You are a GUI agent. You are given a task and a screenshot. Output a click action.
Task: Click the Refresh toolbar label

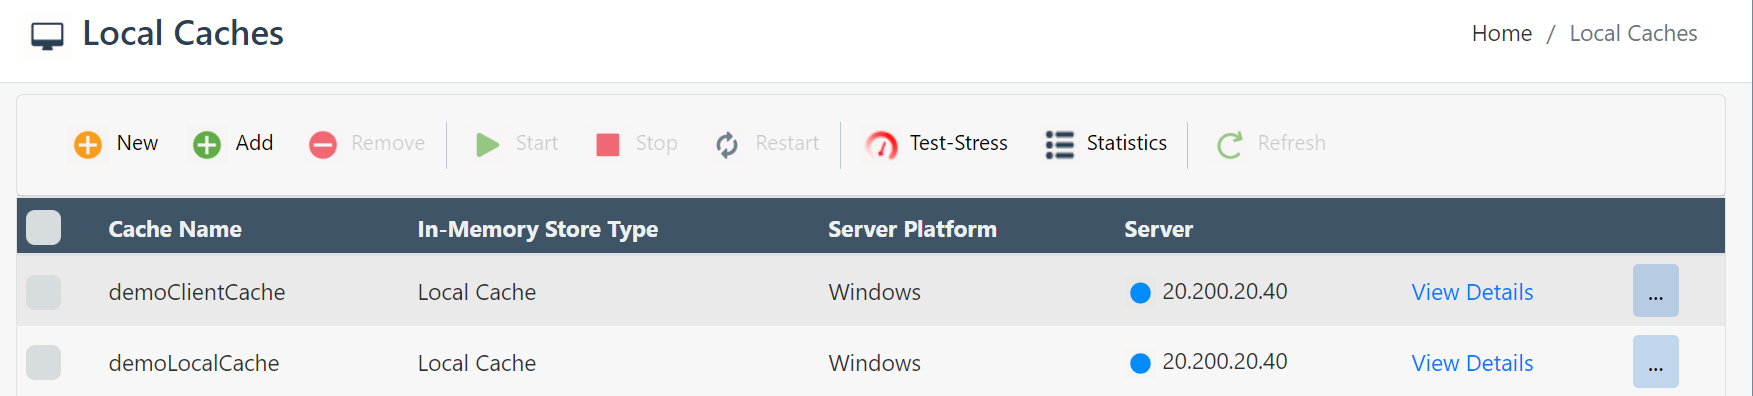(1291, 143)
